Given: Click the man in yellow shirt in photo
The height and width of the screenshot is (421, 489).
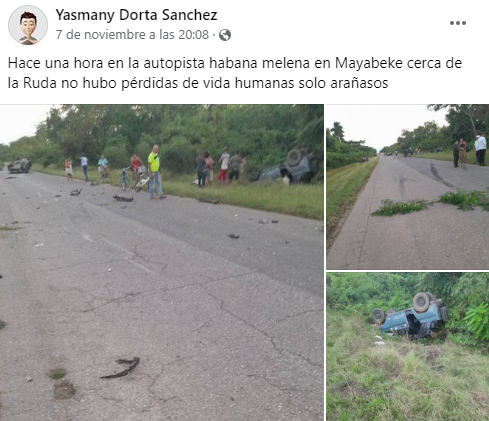Looking at the screenshot, I should [154, 172].
